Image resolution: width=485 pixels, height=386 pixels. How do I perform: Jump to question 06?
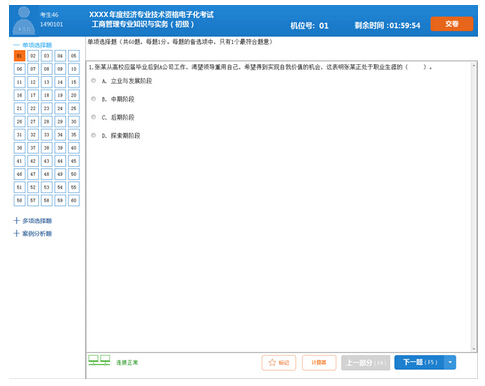19,69
